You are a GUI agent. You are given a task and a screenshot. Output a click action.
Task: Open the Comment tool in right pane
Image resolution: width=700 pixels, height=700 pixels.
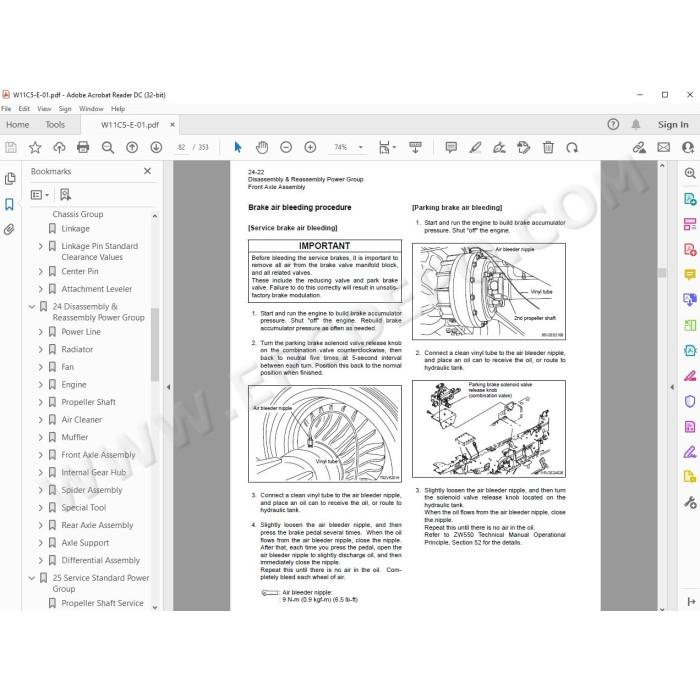(x=690, y=274)
